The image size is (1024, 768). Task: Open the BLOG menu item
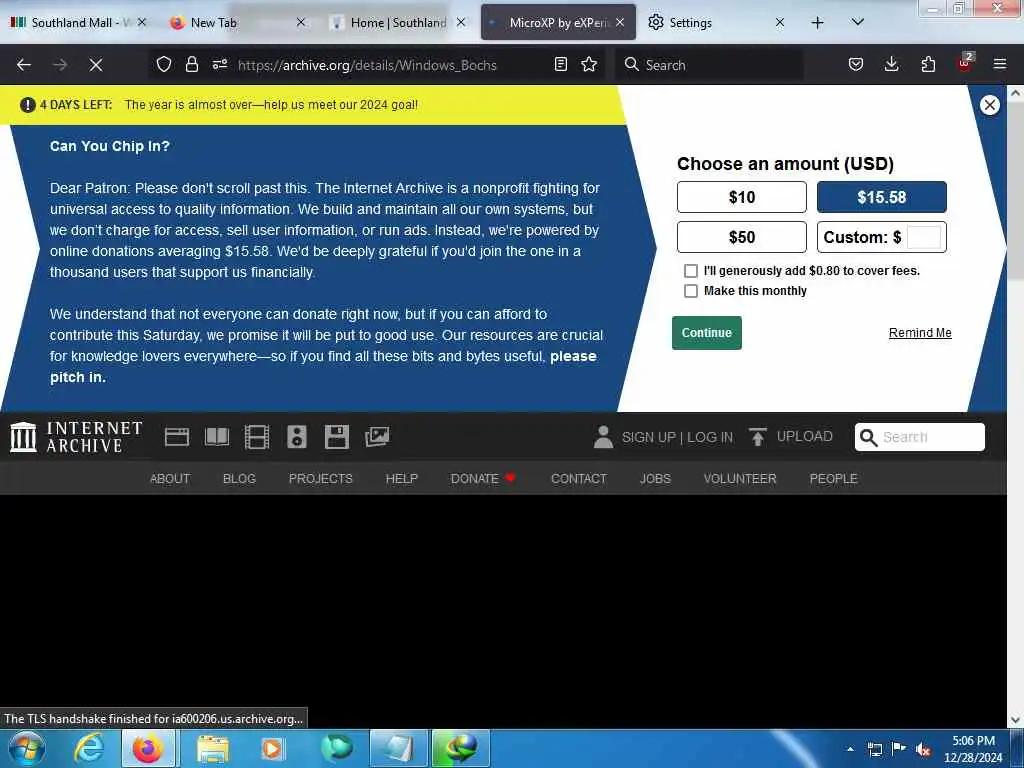coord(240,479)
